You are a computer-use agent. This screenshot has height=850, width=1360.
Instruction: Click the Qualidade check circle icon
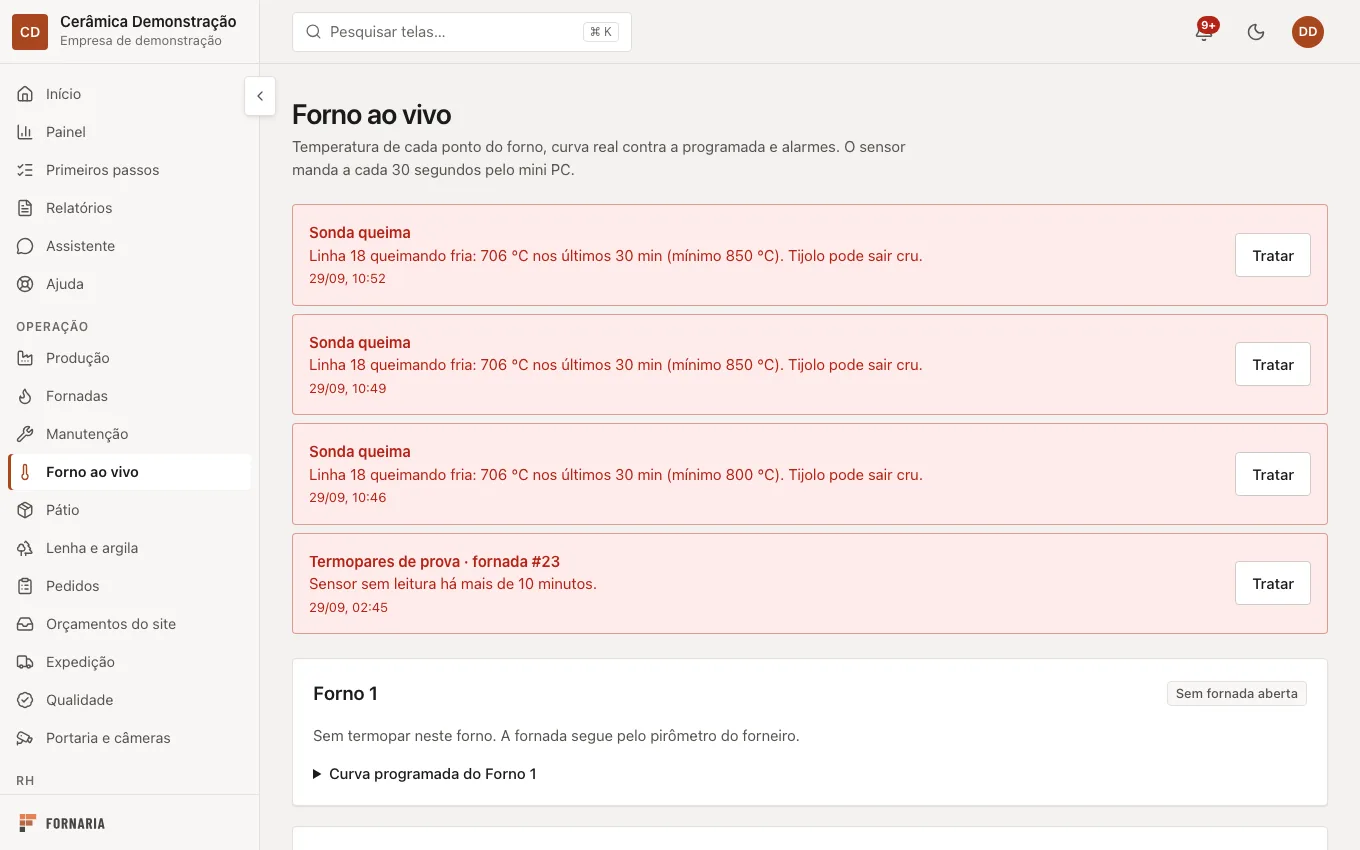click(26, 700)
